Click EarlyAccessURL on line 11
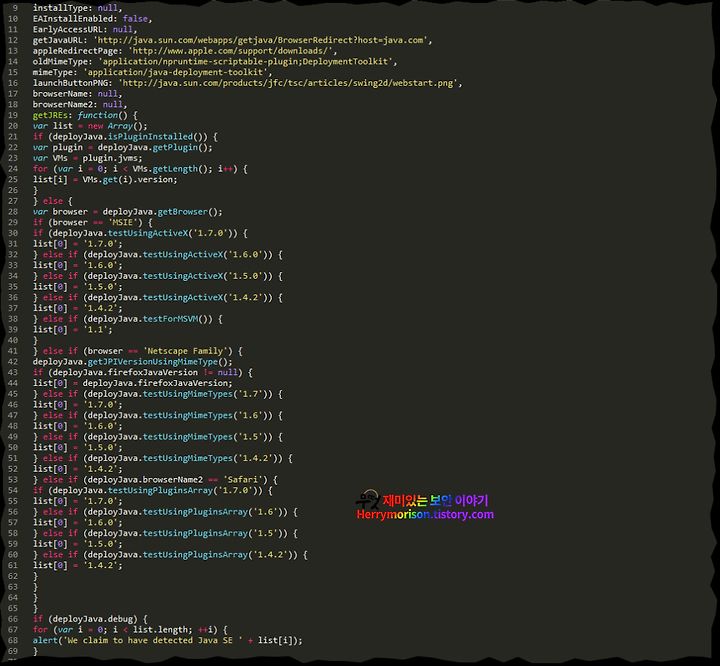720x666 pixels. coord(68,29)
